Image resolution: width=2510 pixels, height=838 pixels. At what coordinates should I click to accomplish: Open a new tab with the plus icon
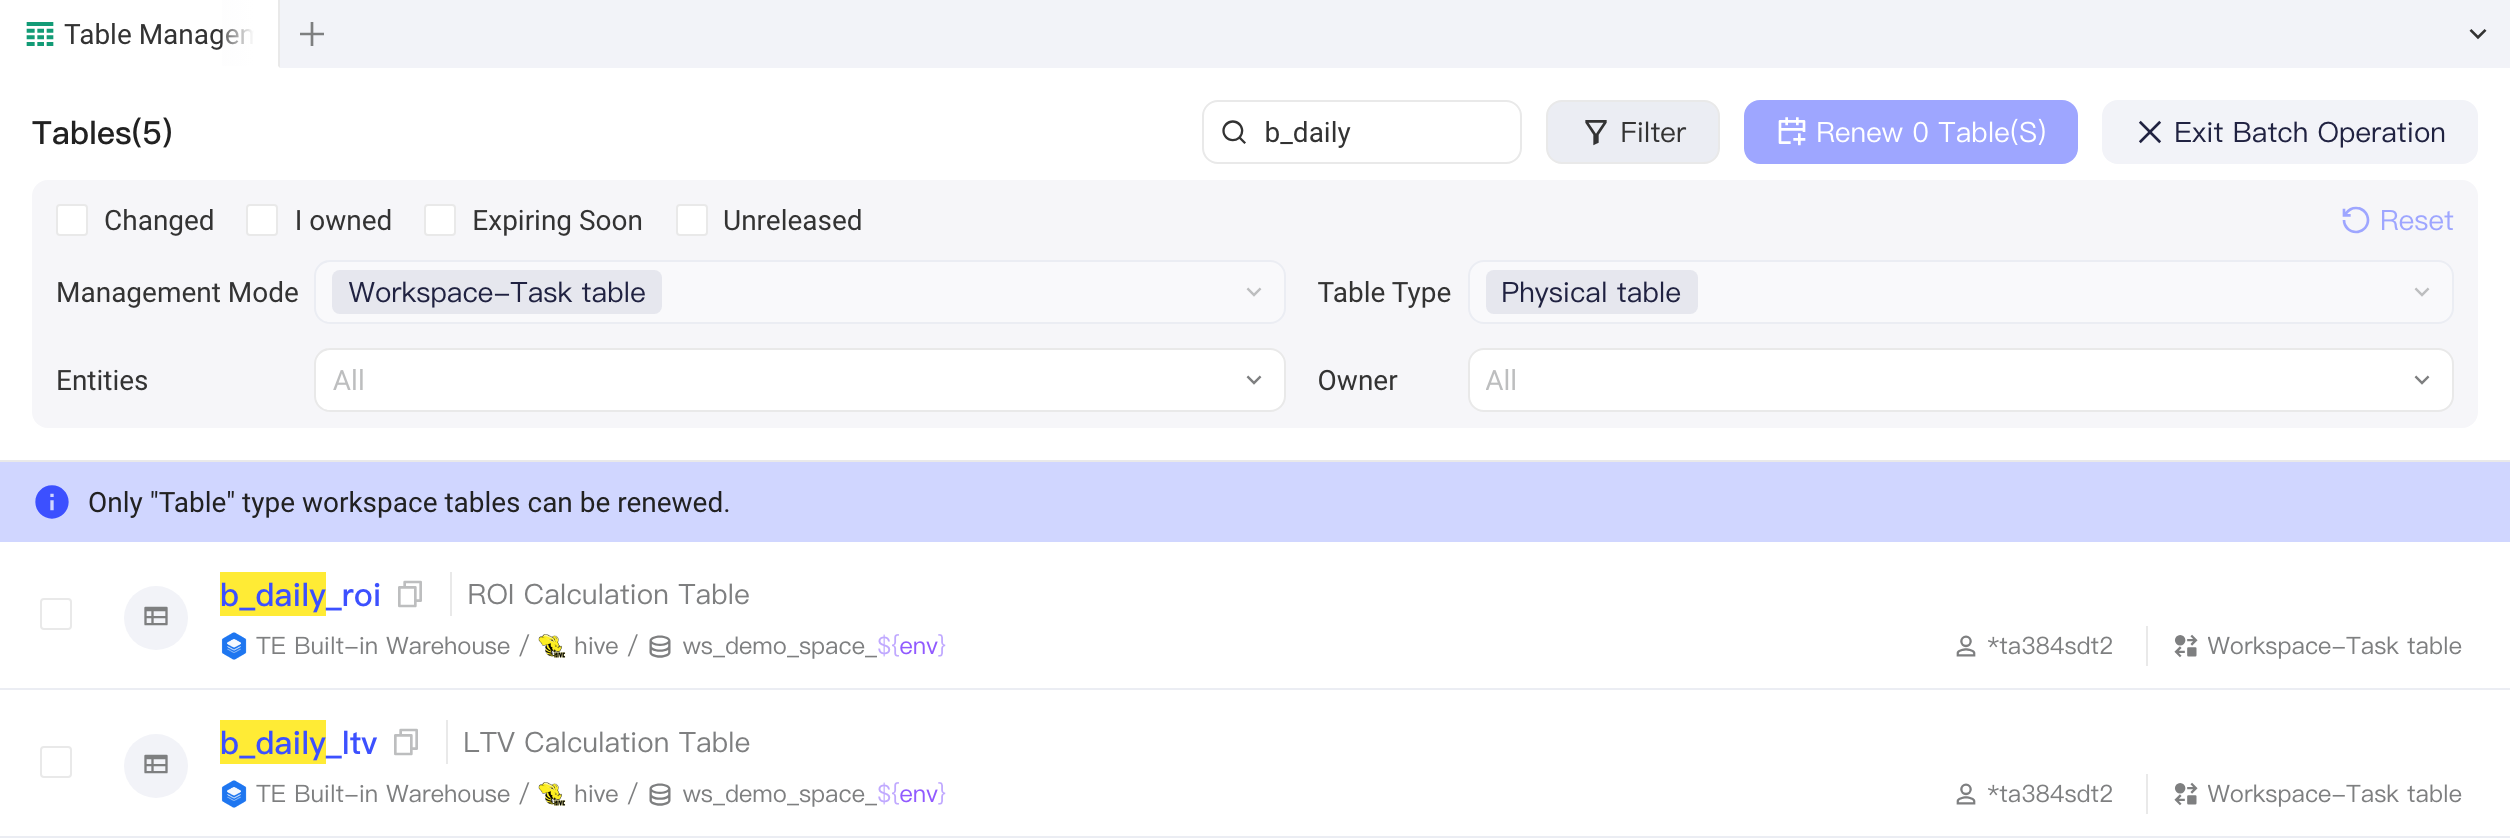pyautogui.click(x=312, y=34)
